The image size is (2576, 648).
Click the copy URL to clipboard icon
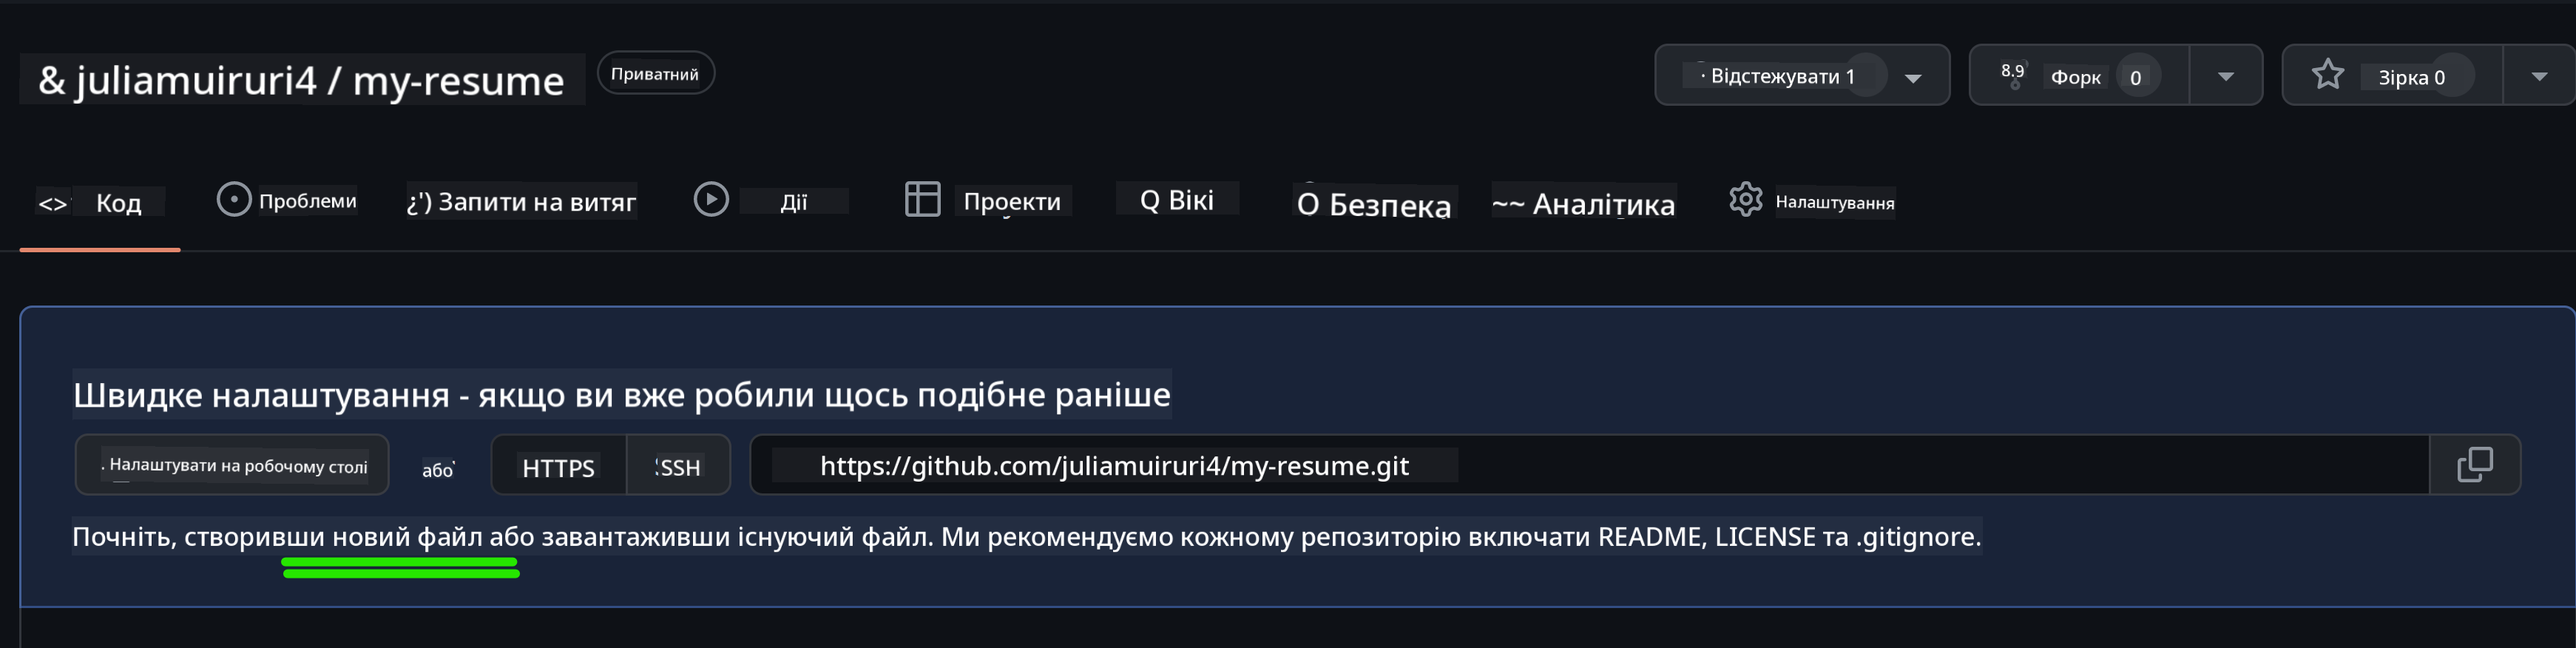coord(2478,464)
